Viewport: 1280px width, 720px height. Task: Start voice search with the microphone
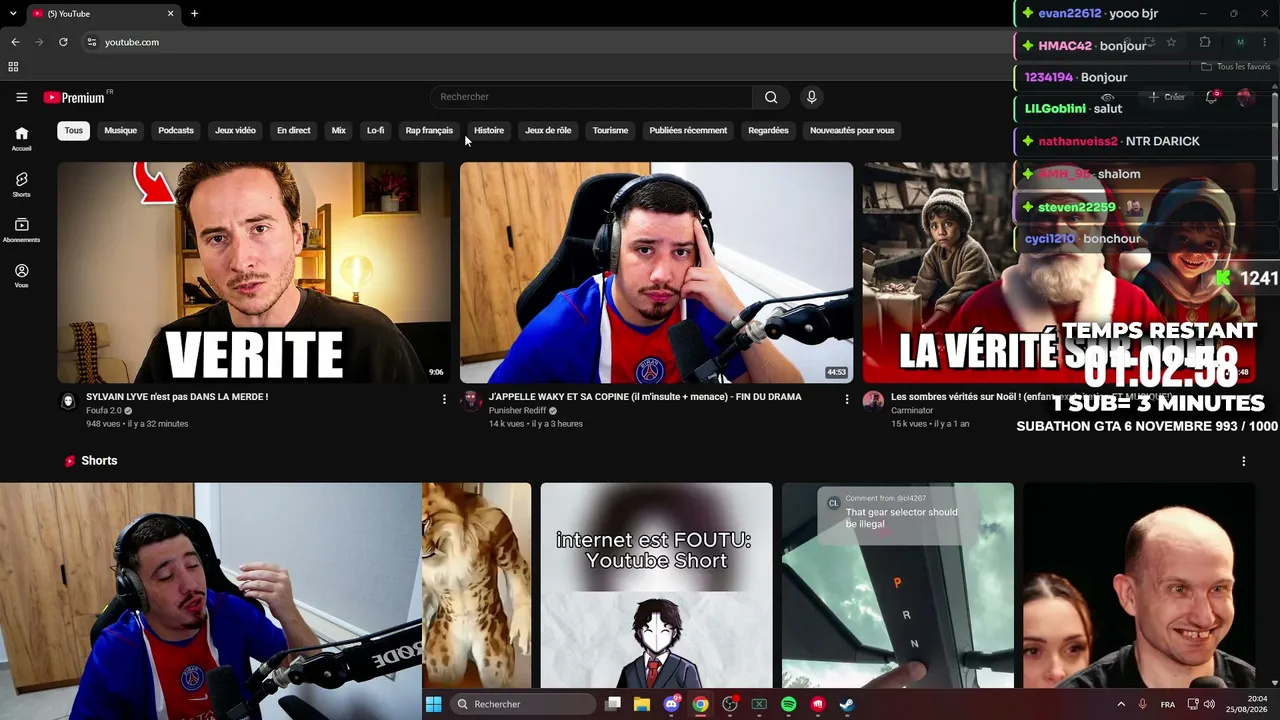click(811, 97)
